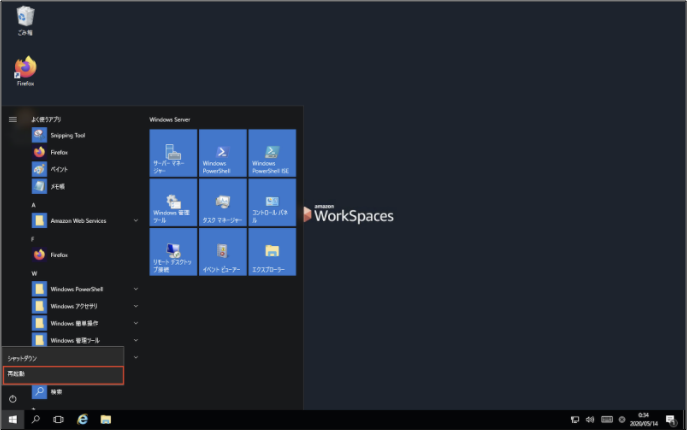The image size is (687, 430).
Task: Click the Windows Start button
Action: pyautogui.click(x=13, y=420)
